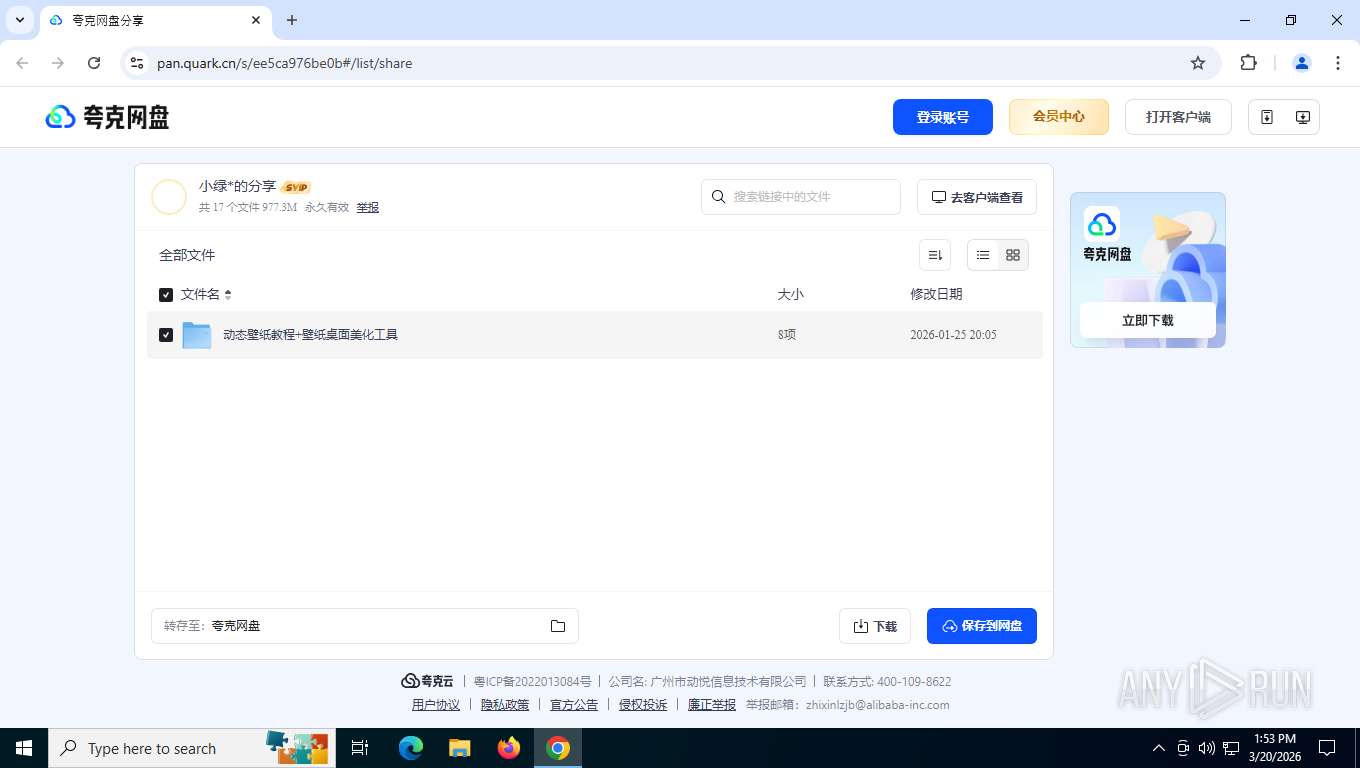Open File Explorer from the taskbar

(x=459, y=748)
